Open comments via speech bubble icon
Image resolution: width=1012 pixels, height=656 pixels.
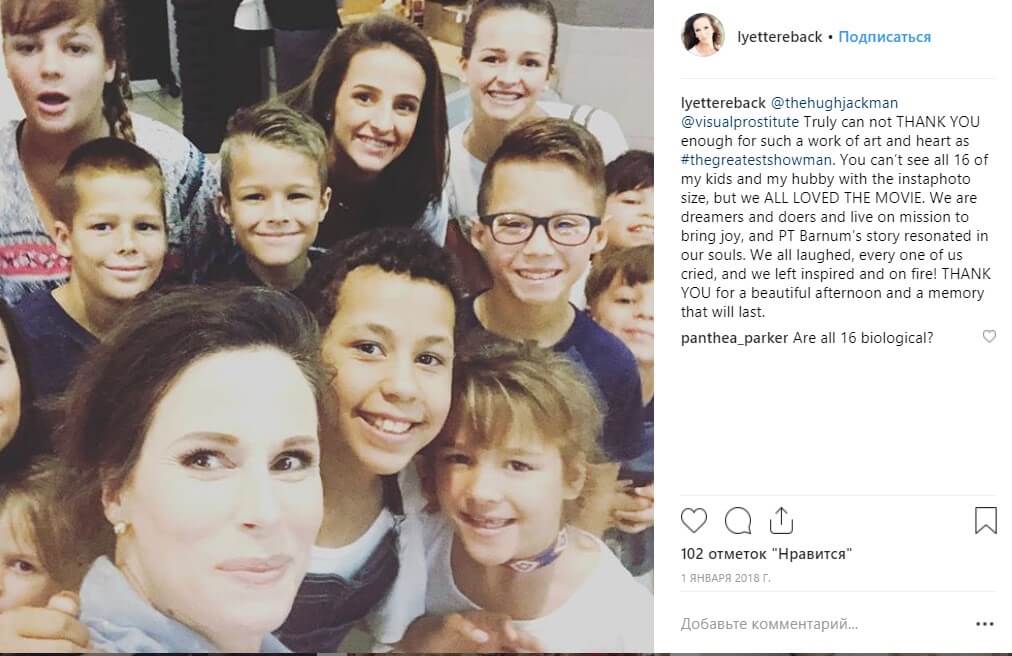pos(738,520)
